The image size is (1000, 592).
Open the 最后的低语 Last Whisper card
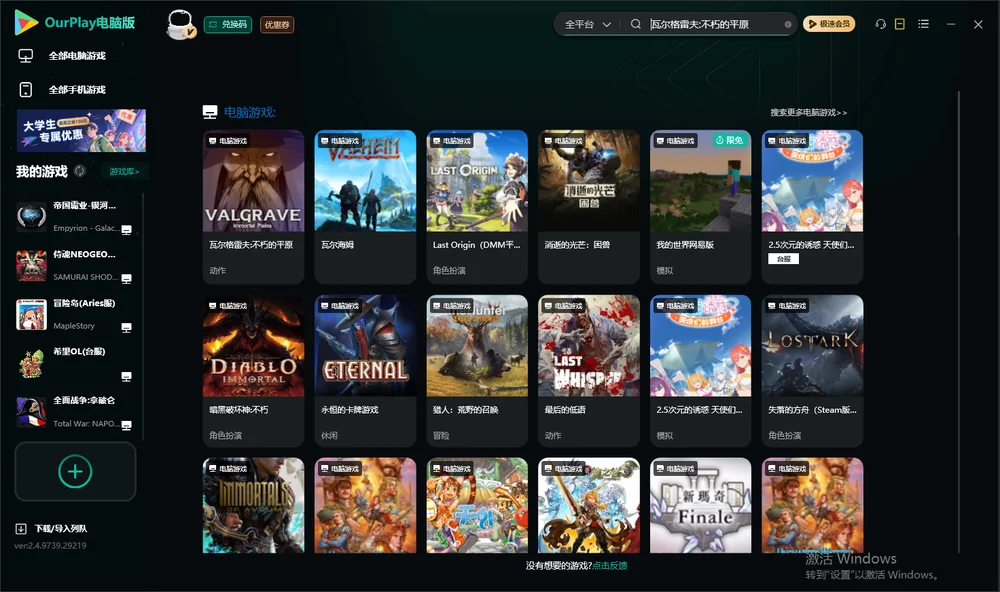(x=589, y=371)
